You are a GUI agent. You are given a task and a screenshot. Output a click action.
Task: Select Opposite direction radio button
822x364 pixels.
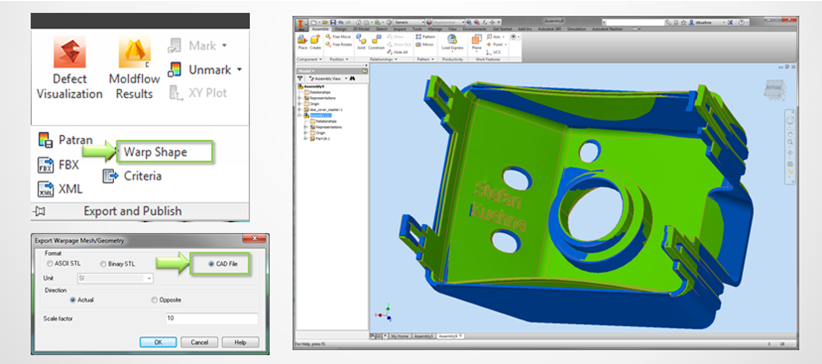pos(166,300)
